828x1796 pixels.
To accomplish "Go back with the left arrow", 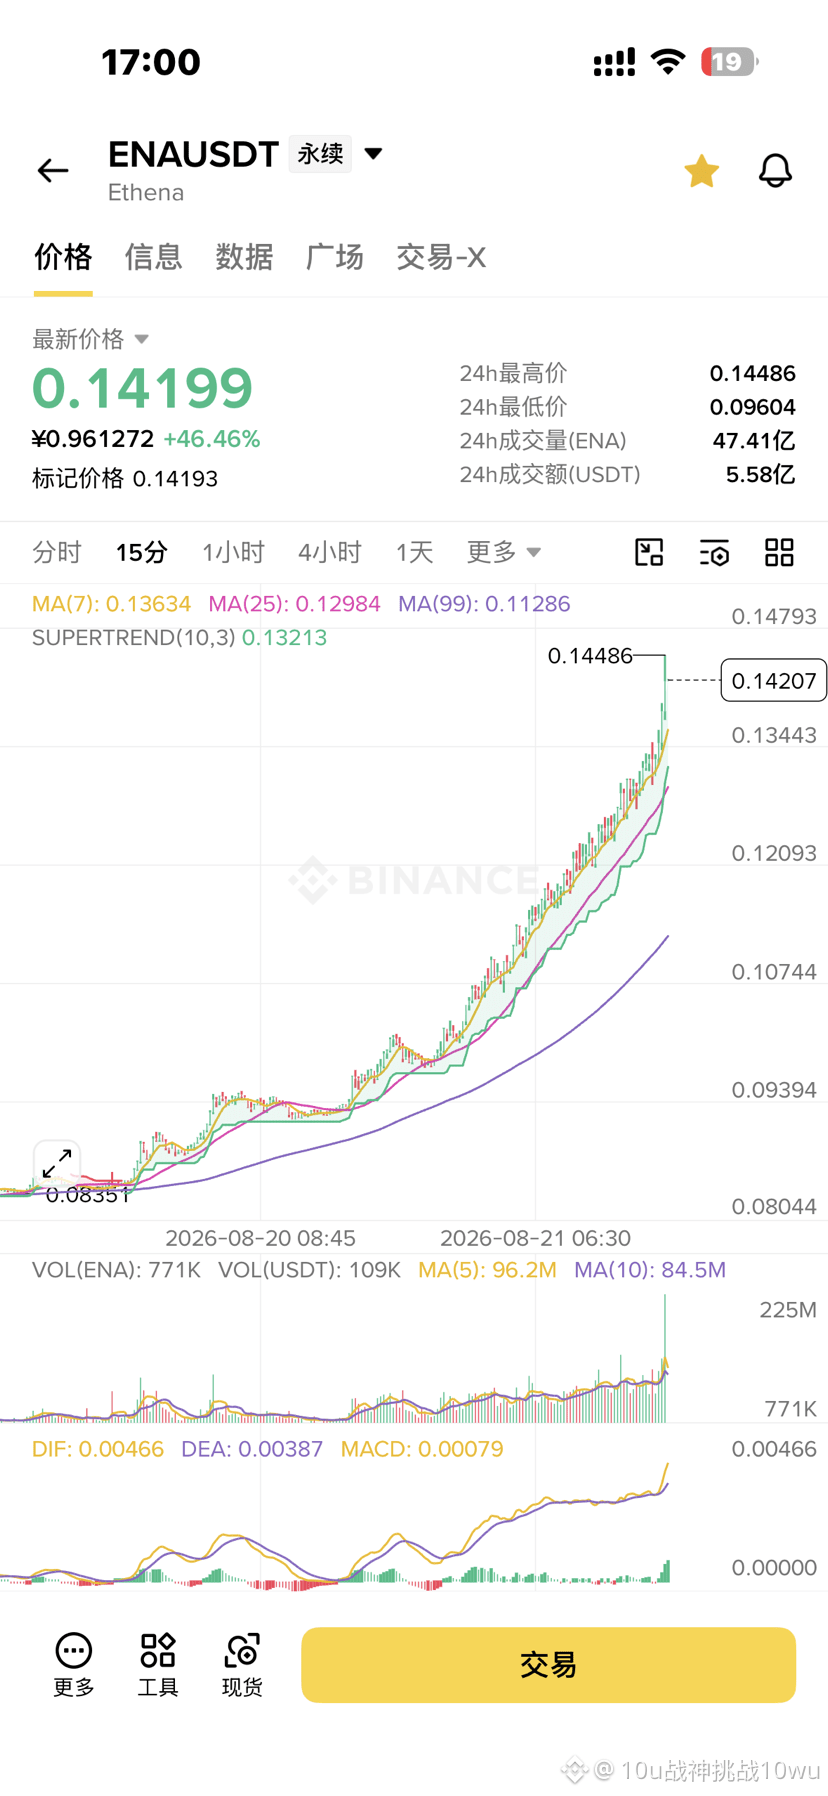I will tap(53, 170).
